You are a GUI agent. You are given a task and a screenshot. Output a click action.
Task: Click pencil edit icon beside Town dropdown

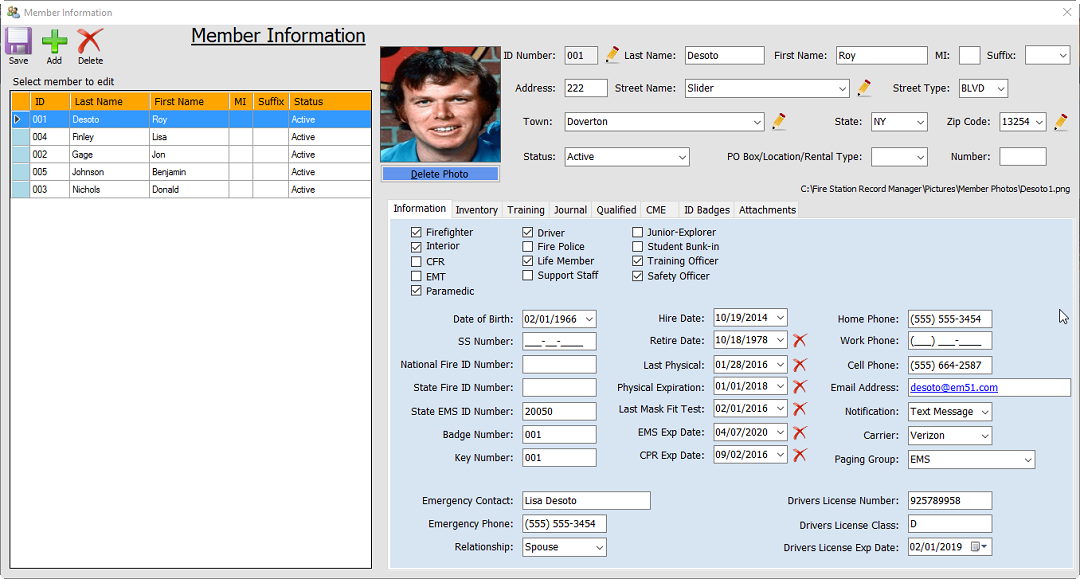click(779, 122)
